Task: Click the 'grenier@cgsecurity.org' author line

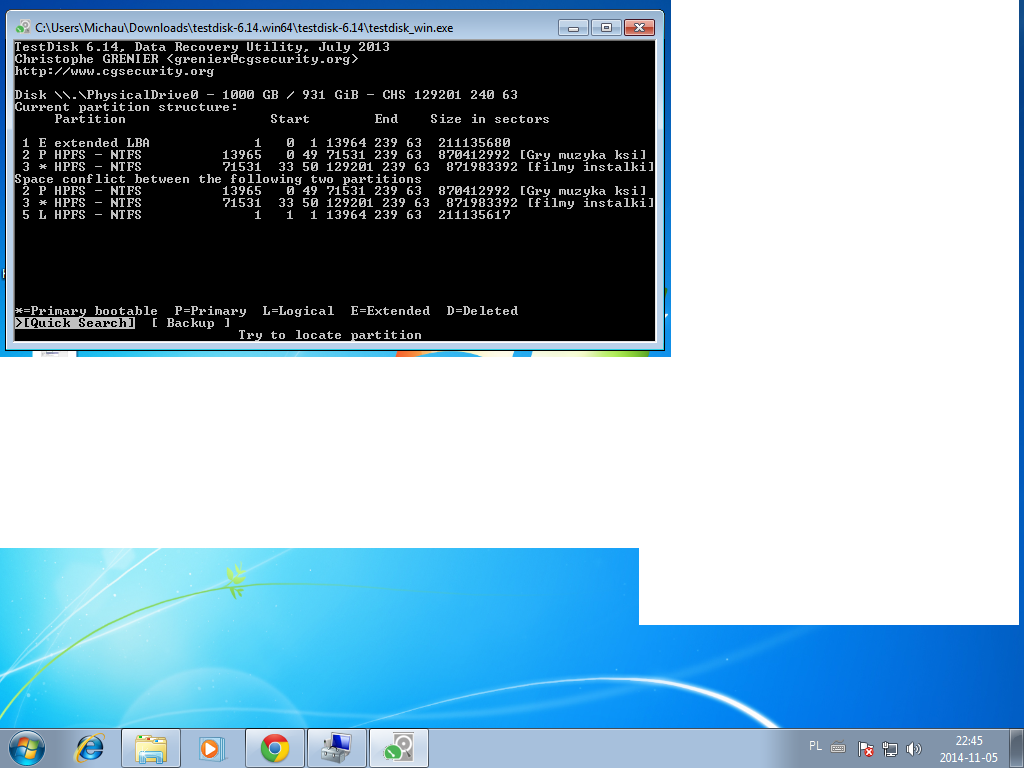Action: point(186,59)
